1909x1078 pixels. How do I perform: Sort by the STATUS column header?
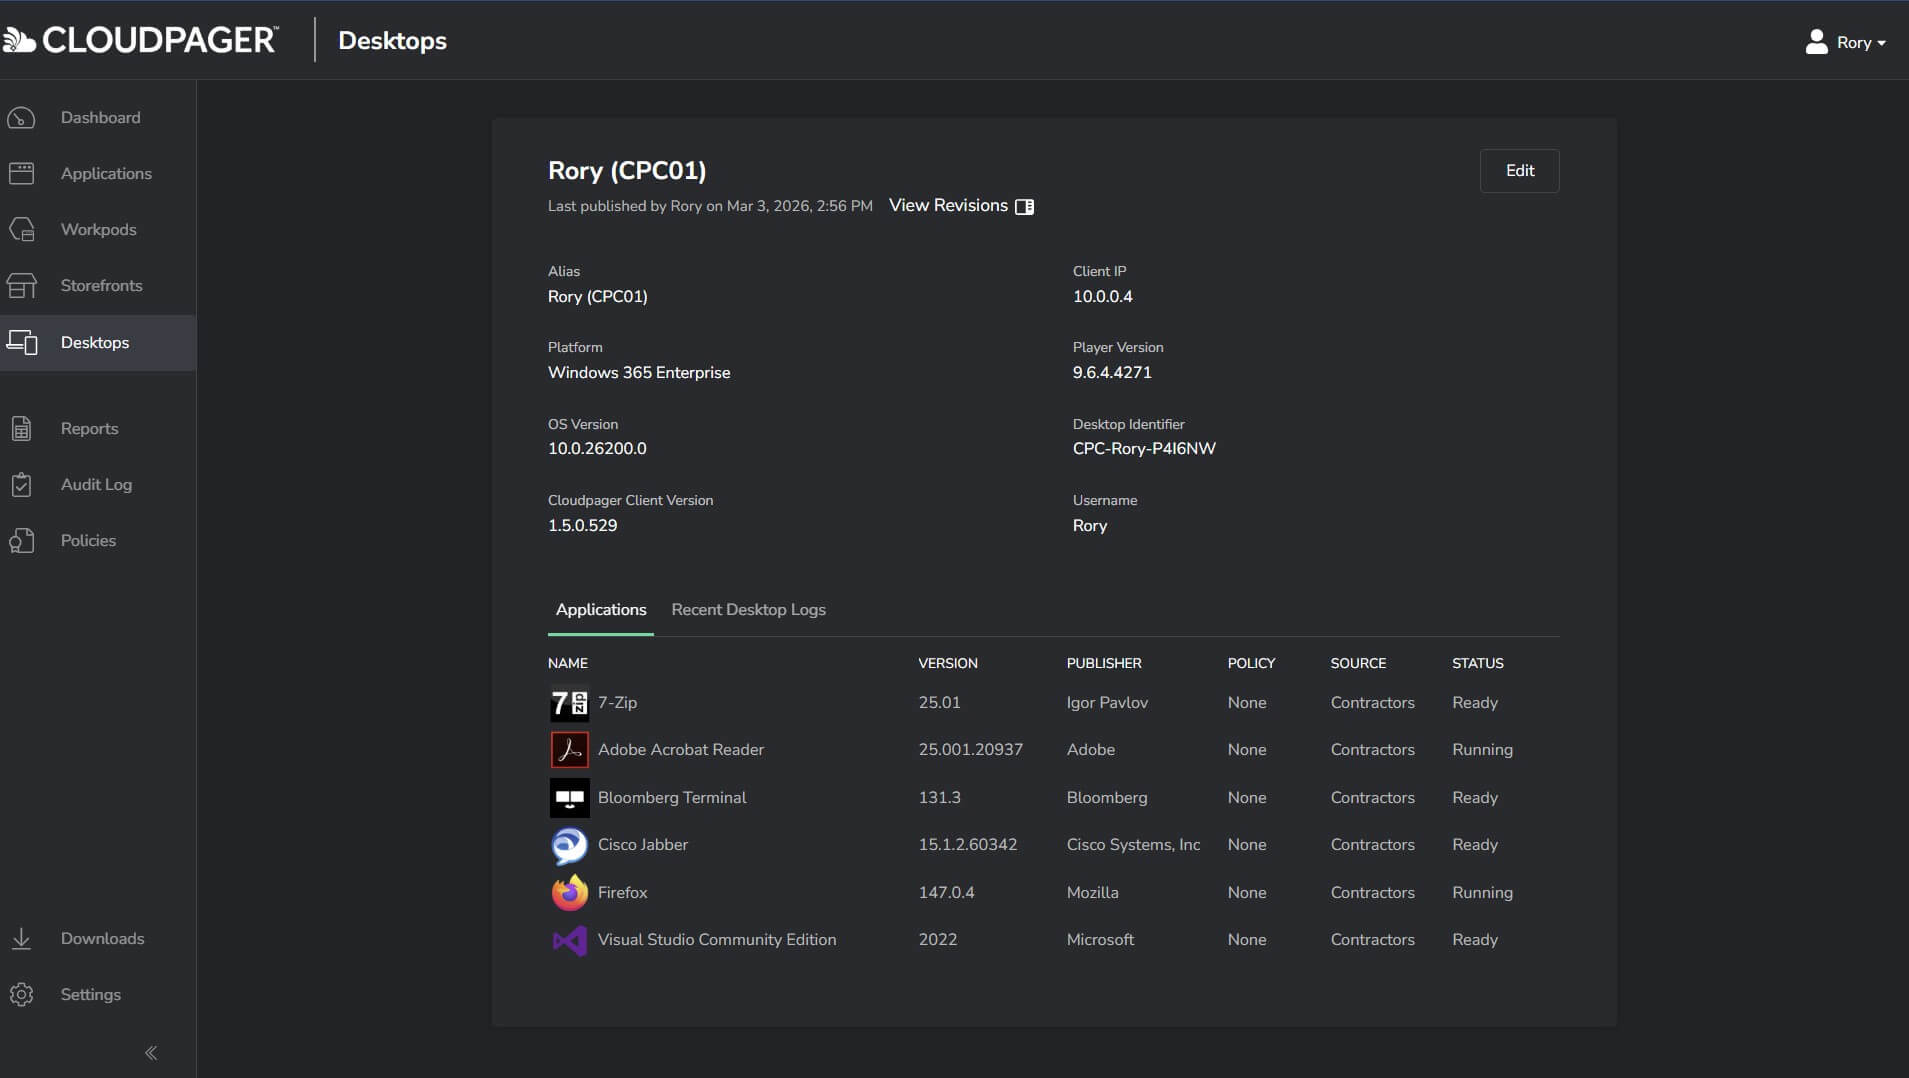(x=1477, y=663)
